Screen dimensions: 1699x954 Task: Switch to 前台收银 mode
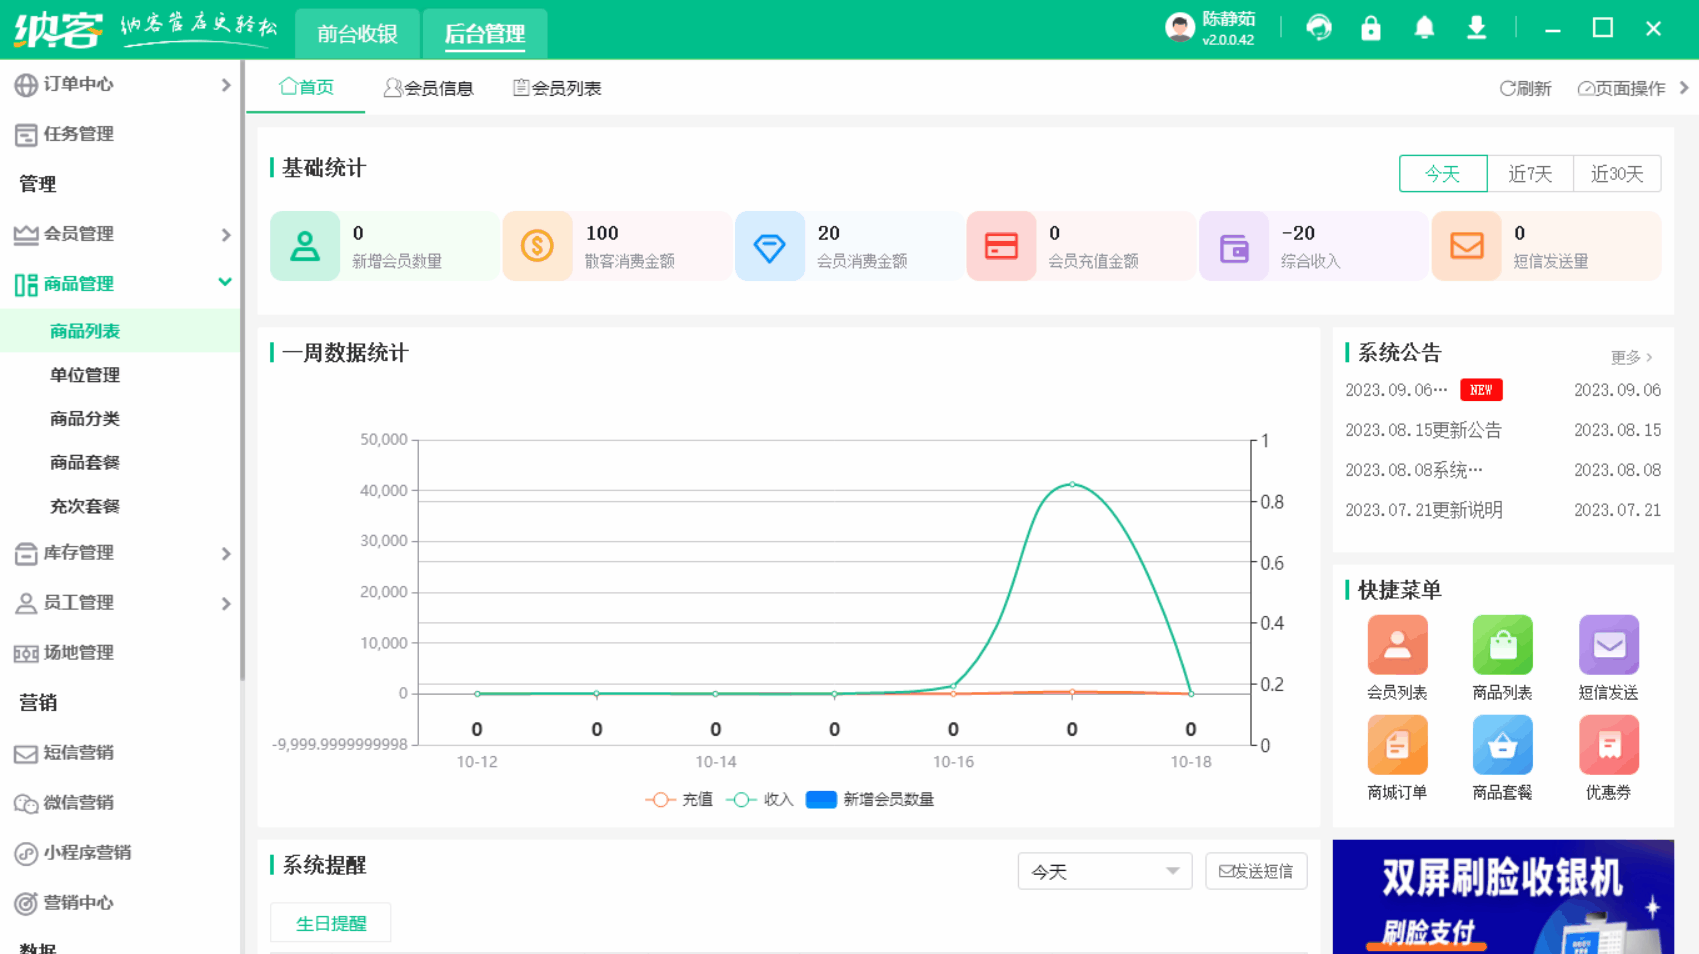coord(357,33)
